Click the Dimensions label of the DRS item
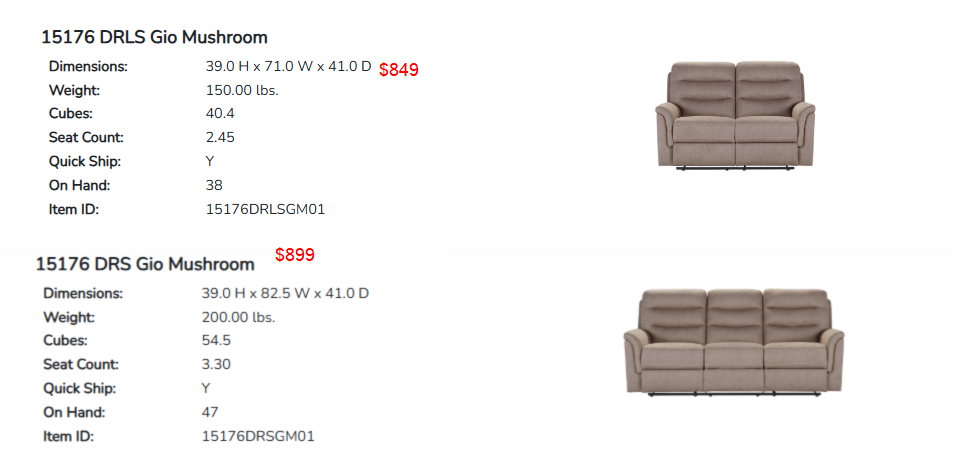 point(83,293)
